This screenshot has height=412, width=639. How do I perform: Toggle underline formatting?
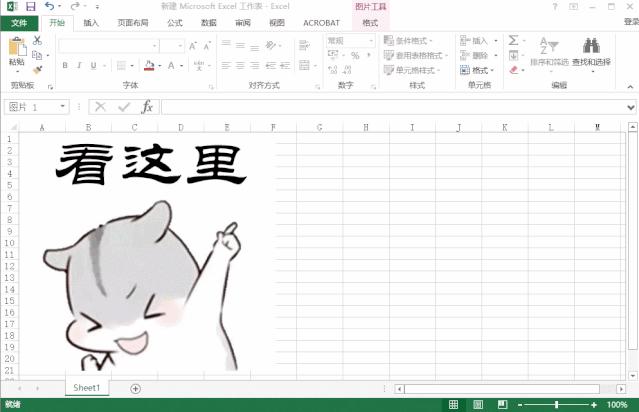pyautogui.click(x=93, y=65)
